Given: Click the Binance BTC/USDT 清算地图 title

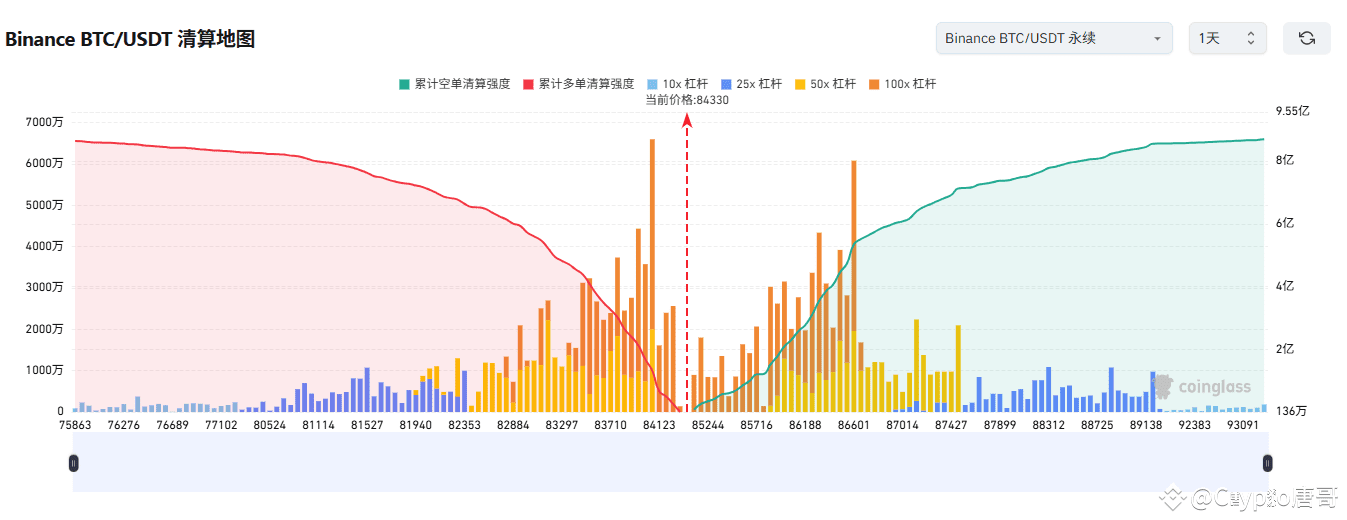Looking at the screenshot, I should 130,39.
